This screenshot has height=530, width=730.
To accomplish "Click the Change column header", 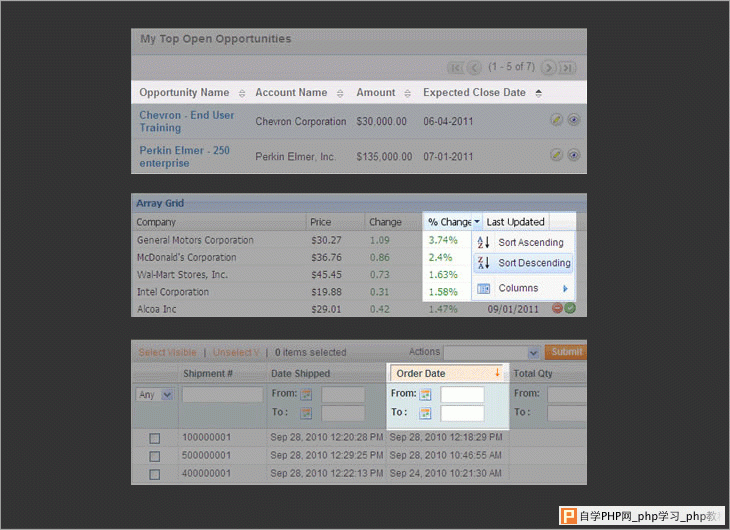I will point(393,222).
